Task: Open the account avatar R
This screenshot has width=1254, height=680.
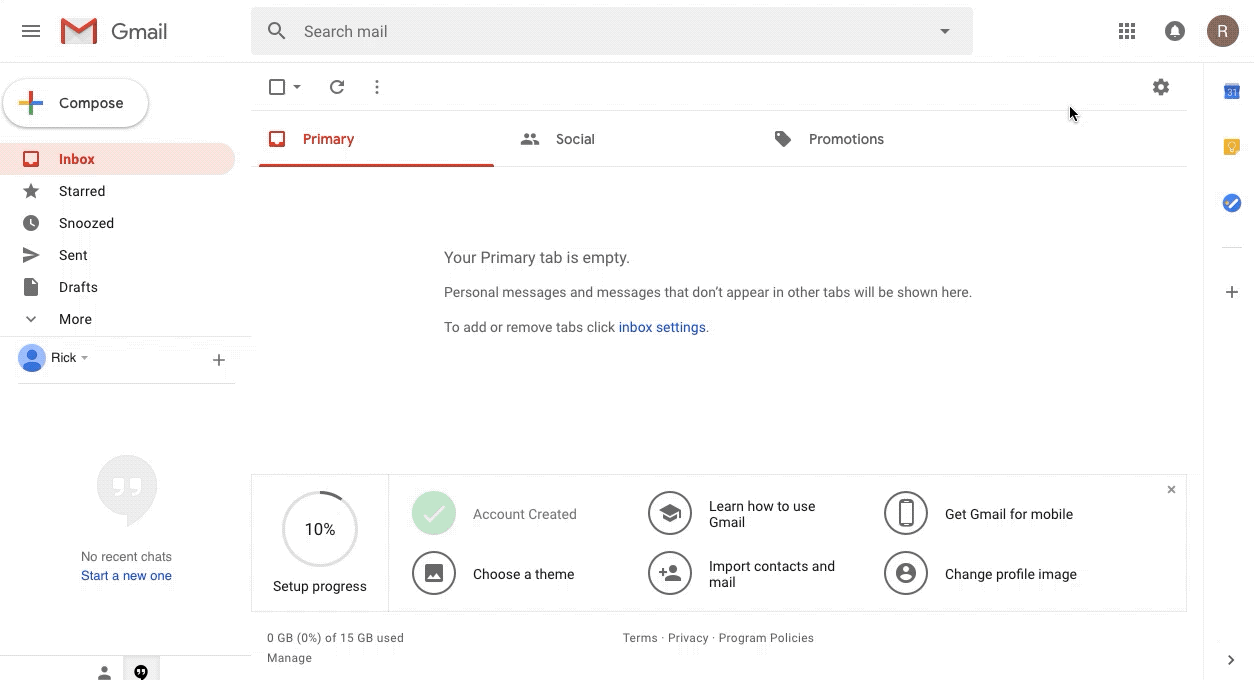Action: tap(1222, 31)
